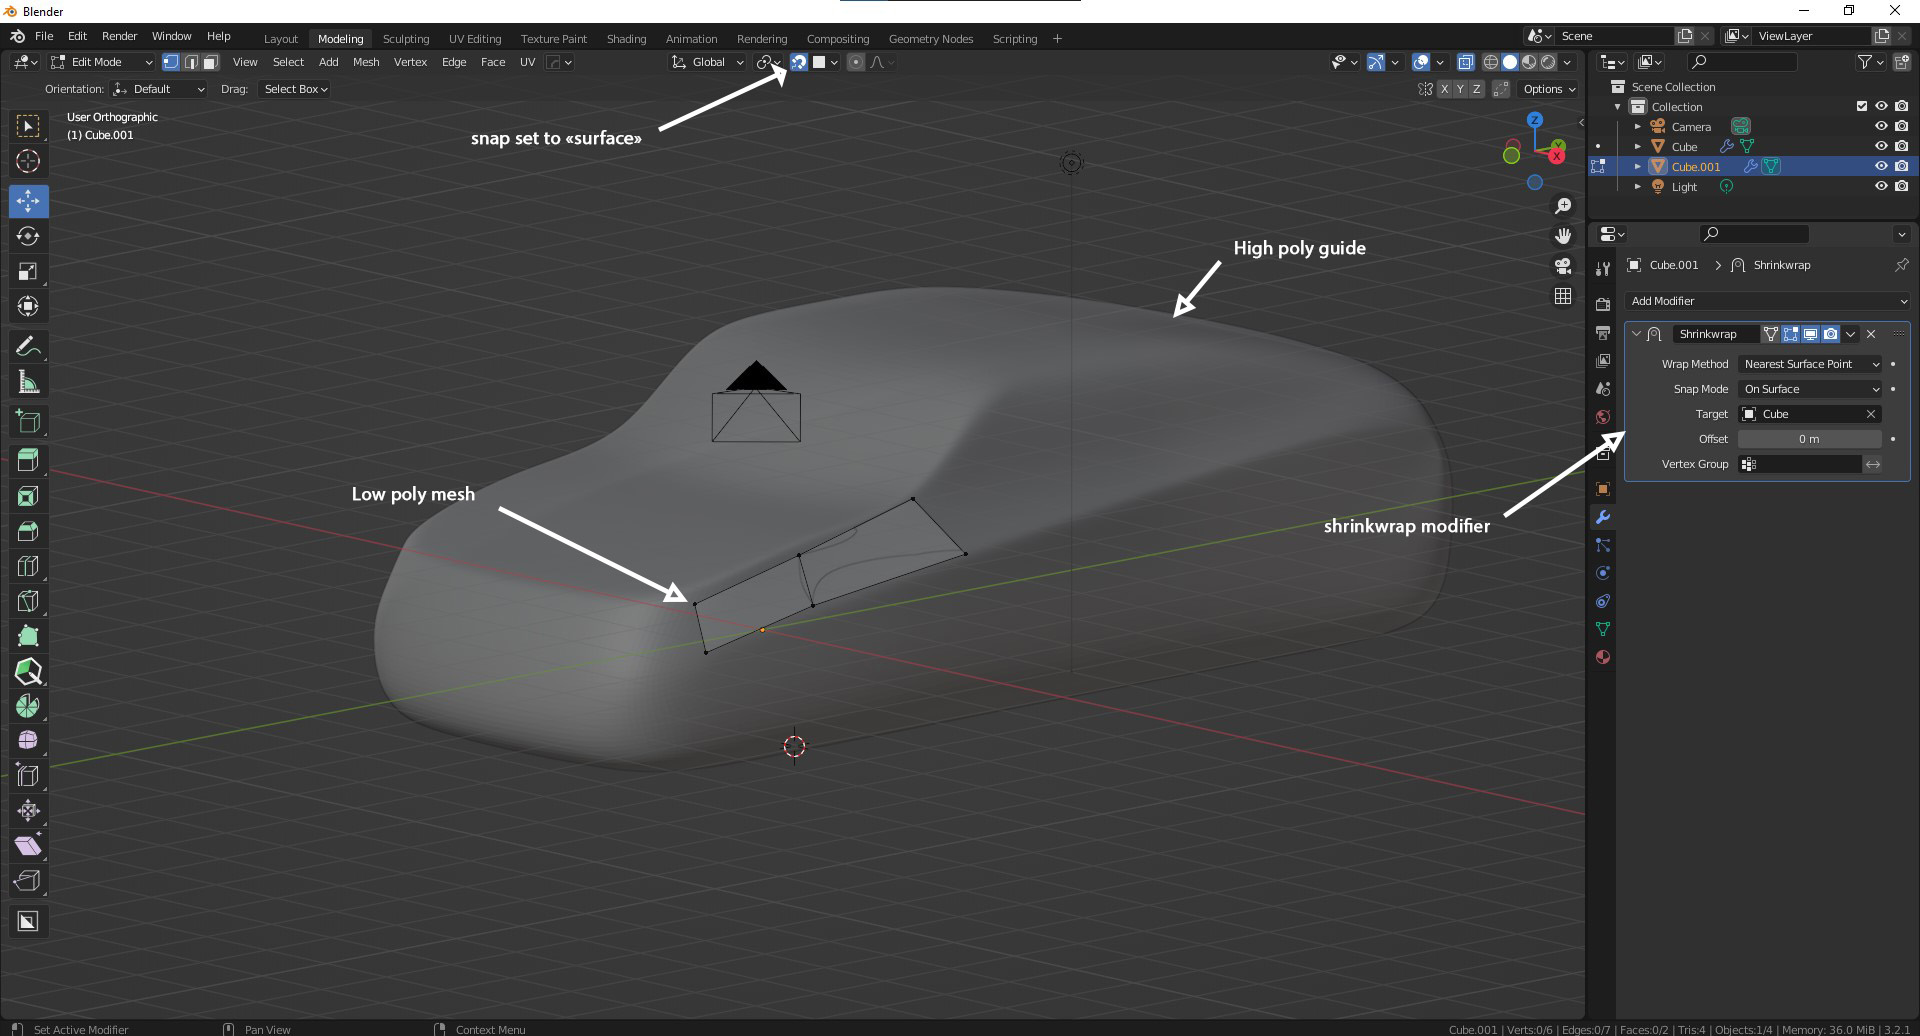
Task: Click the hand pan view icon
Action: click(1562, 236)
